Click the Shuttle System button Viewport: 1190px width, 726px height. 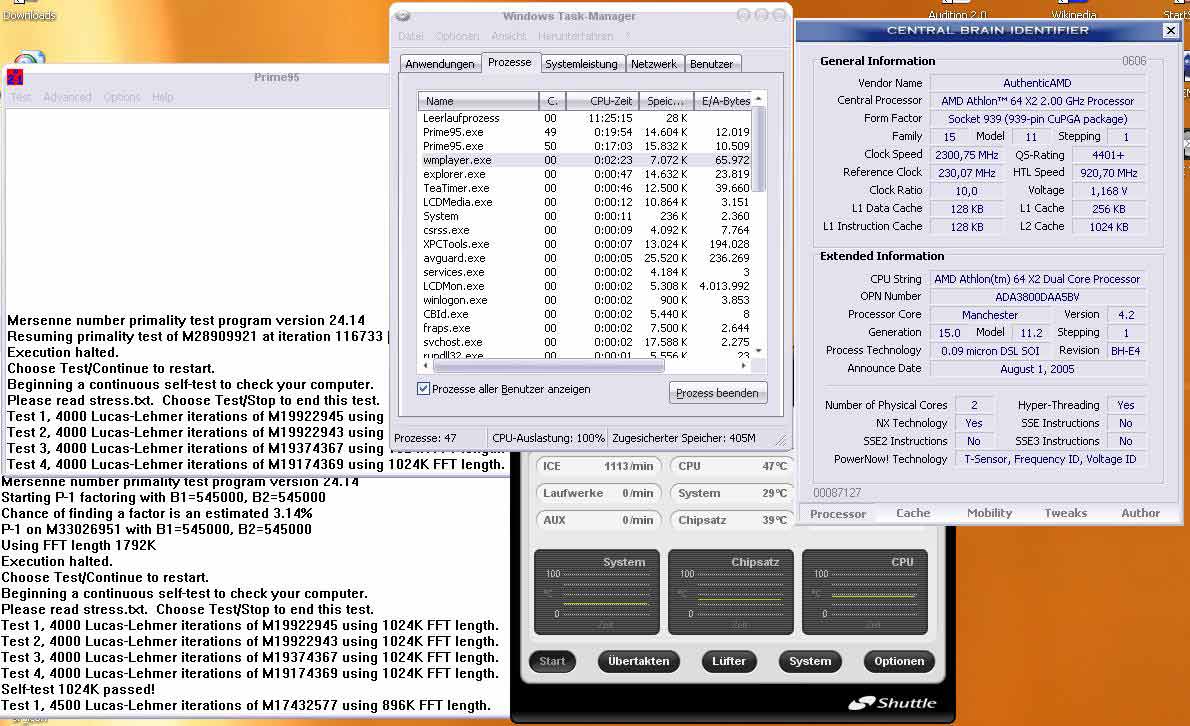(810, 662)
